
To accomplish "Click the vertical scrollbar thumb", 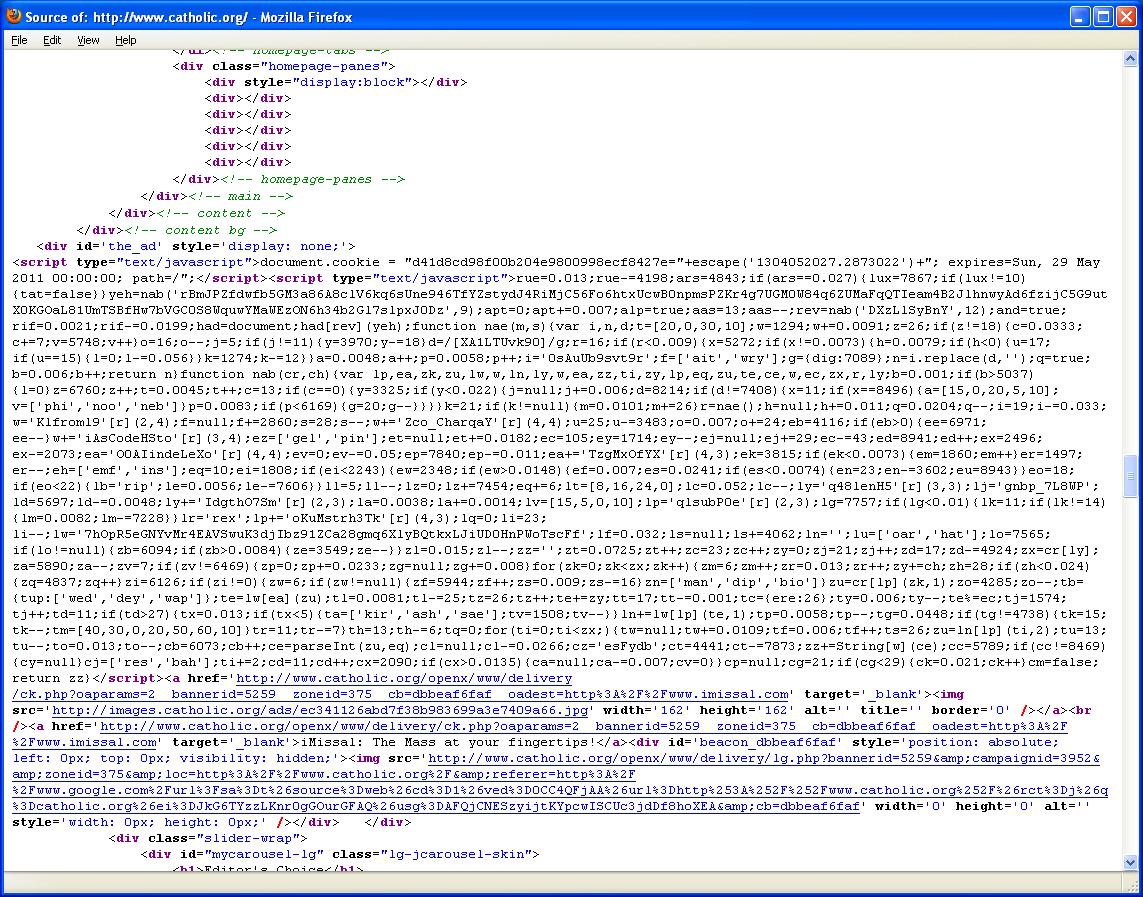I will (x=1132, y=475).
